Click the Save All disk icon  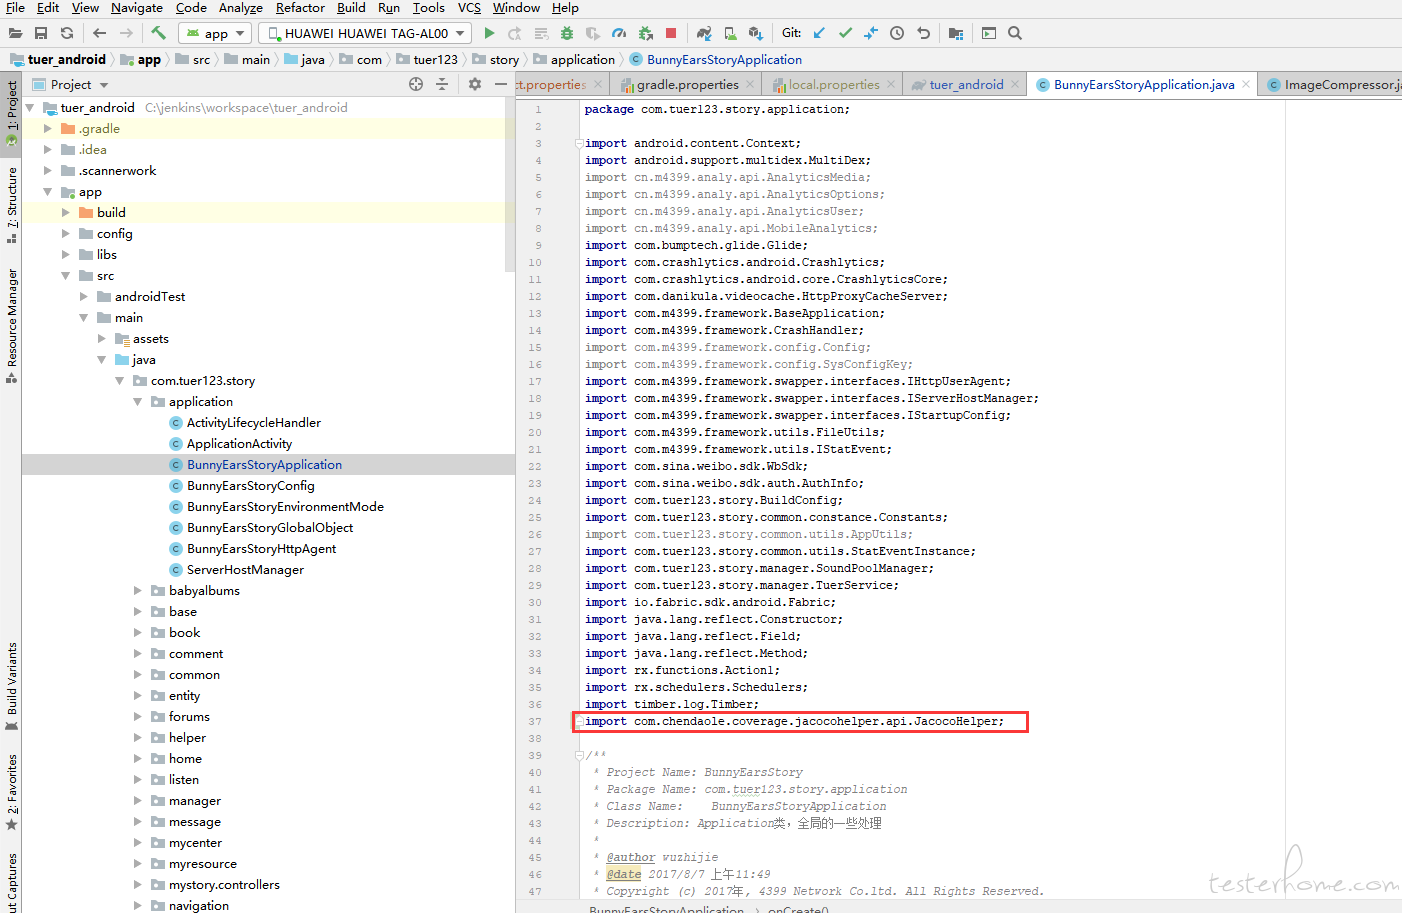[41, 33]
